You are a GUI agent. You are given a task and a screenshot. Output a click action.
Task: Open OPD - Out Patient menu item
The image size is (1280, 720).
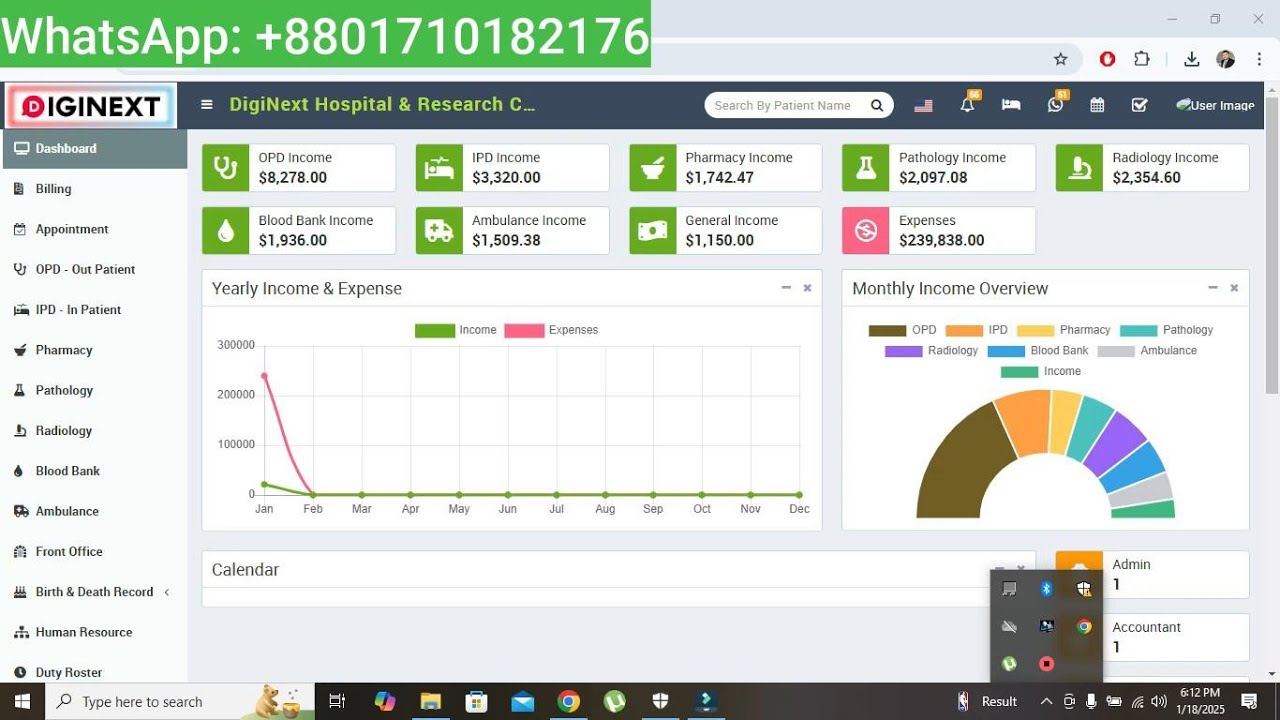click(94, 269)
